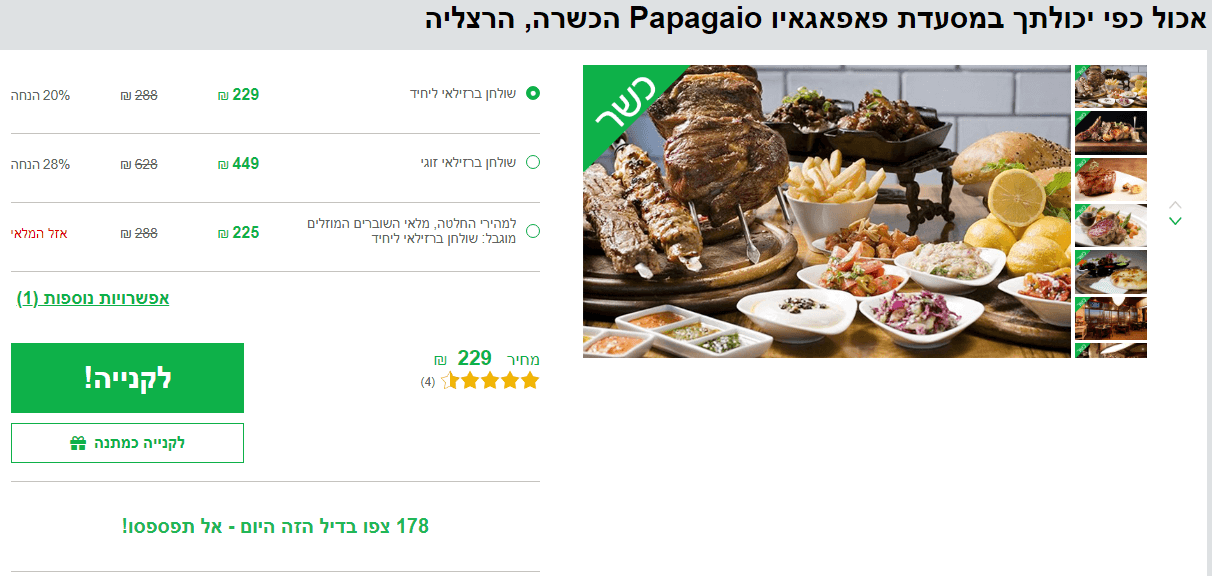Screen dimensions: 1212x576
Task: Click the 449 ₪ price for couples table
Action: click(239, 163)
